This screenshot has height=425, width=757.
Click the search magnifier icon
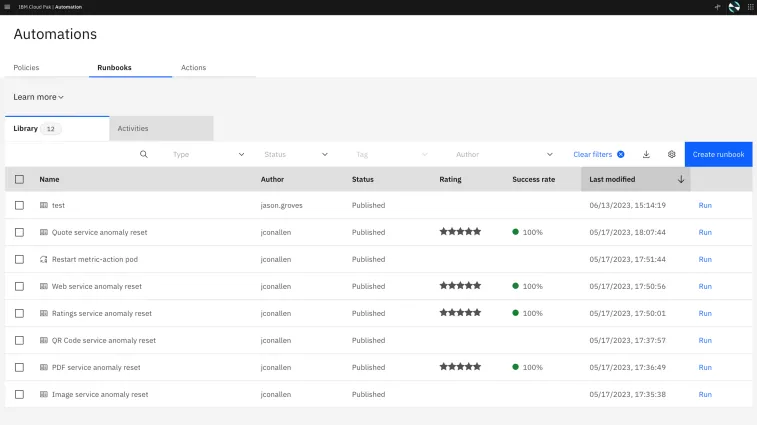[x=144, y=155]
